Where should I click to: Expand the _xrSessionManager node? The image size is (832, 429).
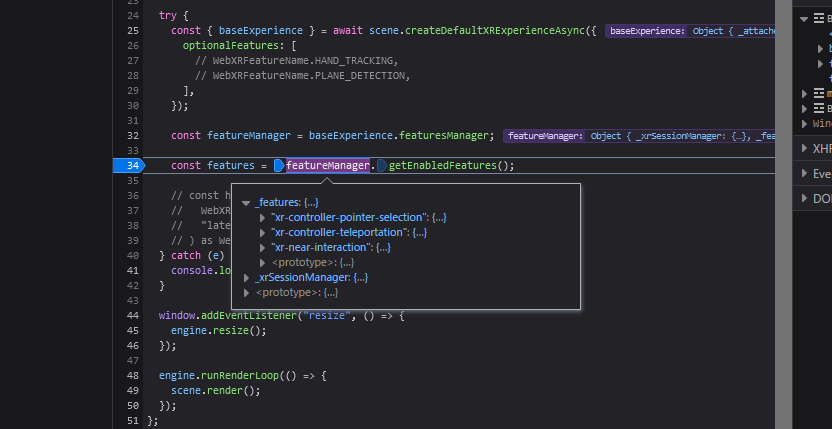pyautogui.click(x=246, y=278)
